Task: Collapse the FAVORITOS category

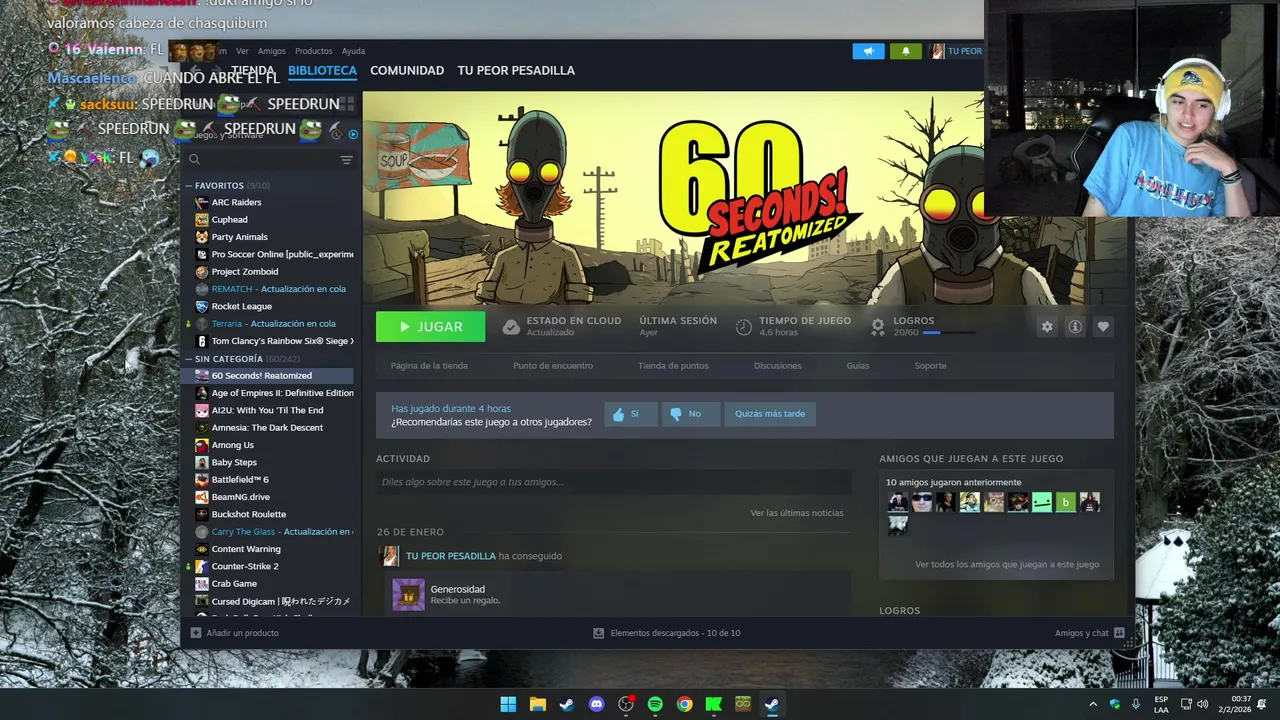Action: [190, 186]
